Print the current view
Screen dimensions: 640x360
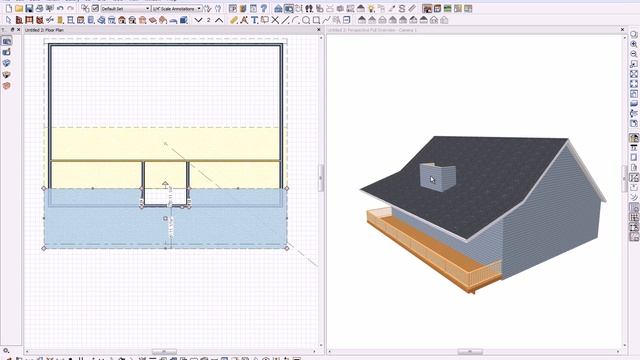pos(39,9)
